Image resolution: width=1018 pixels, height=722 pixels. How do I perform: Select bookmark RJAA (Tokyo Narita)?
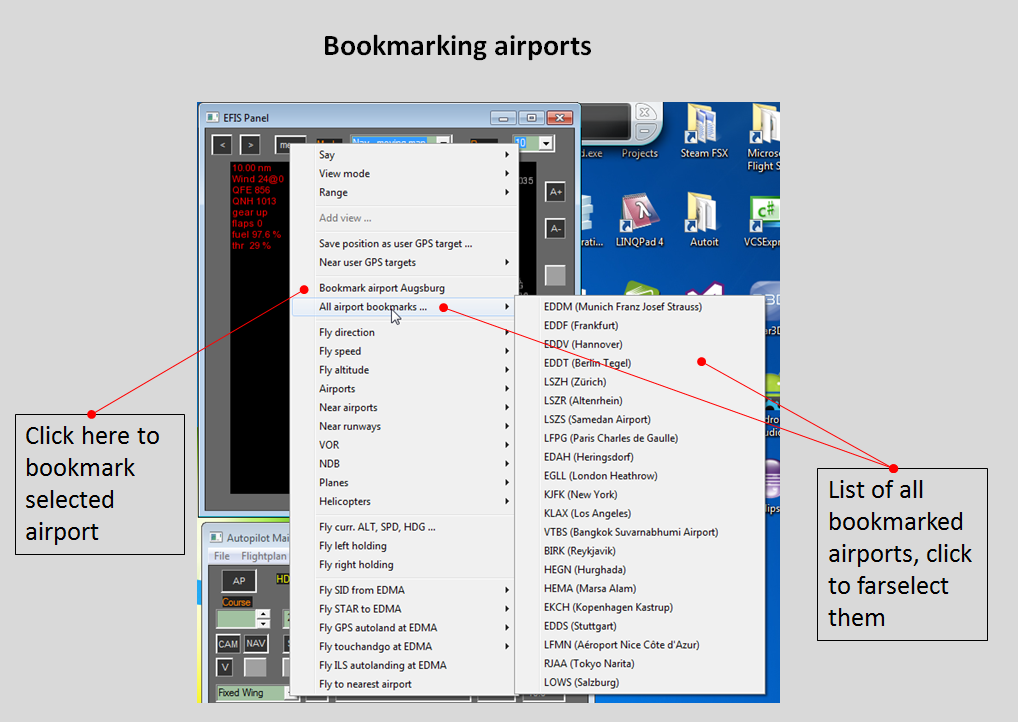coord(639,664)
